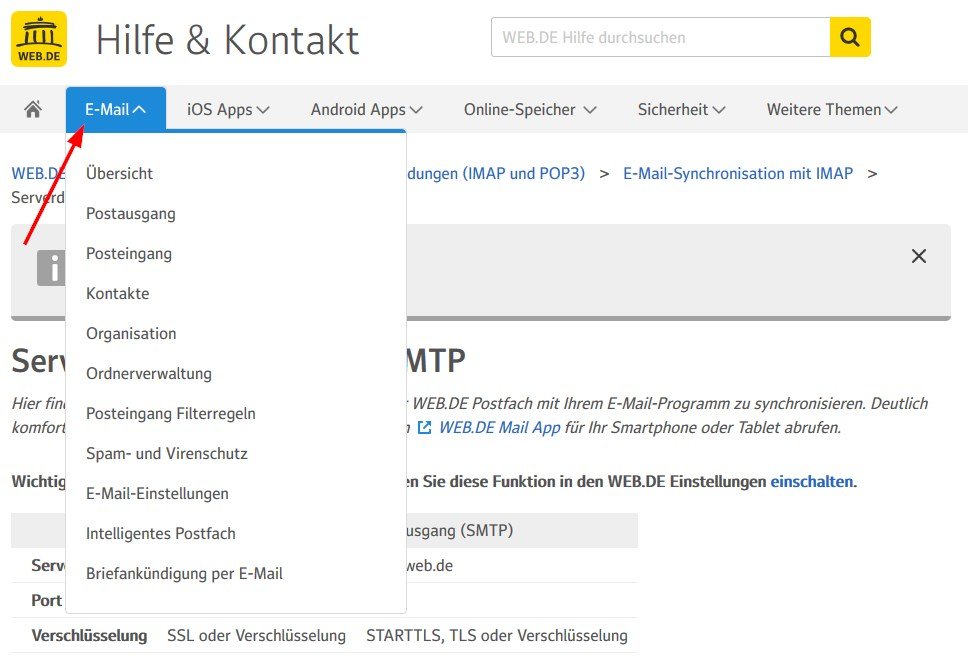Click the WEB.DE Mail App link
Viewport: 968px width, 661px height.
click(x=499, y=427)
